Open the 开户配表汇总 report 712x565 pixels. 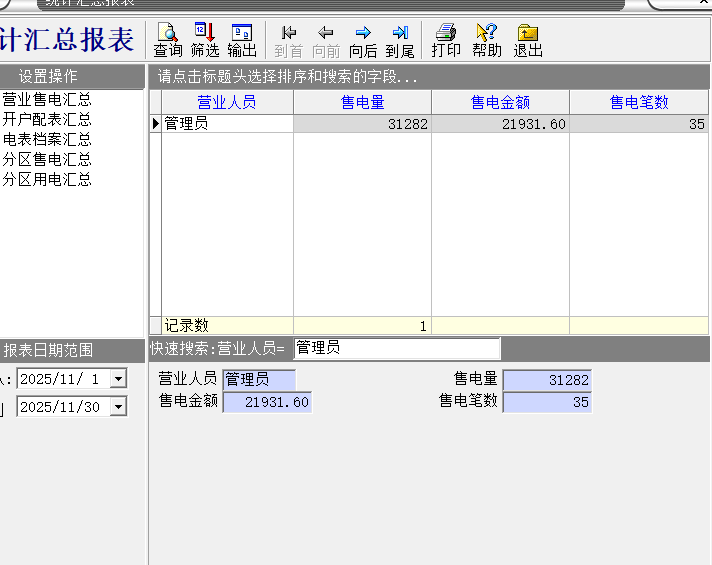point(47,120)
